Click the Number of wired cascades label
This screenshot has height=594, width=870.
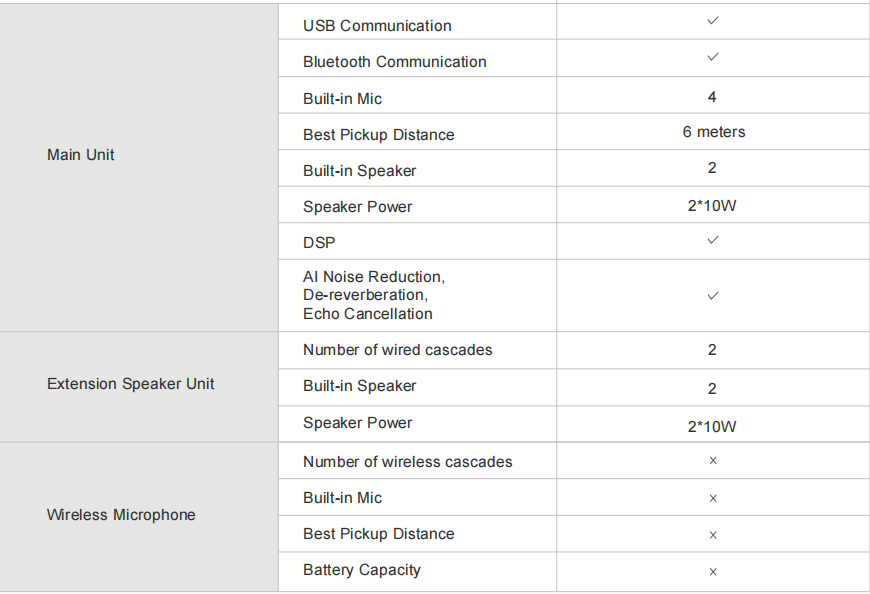pos(397,350)
